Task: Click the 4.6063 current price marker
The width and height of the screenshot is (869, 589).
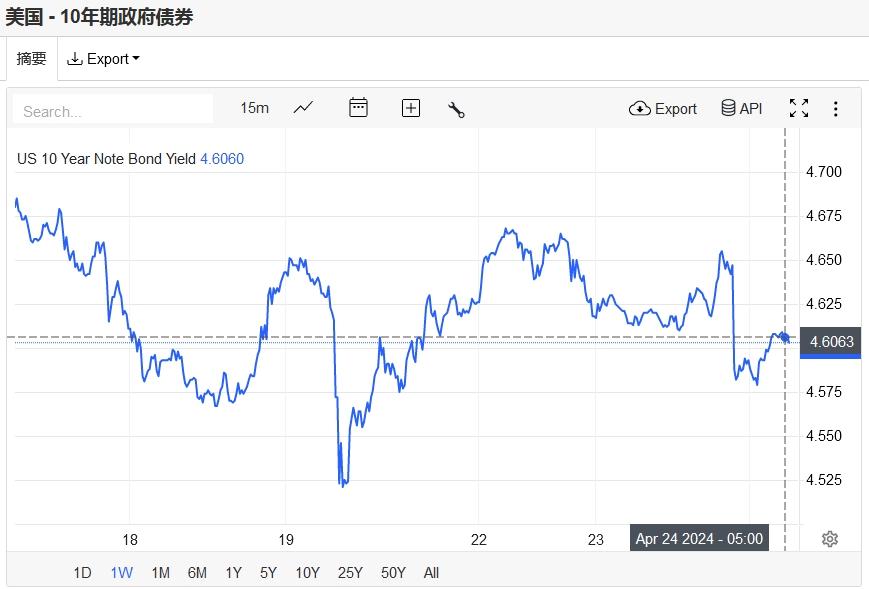Action: tap(831, 342)
